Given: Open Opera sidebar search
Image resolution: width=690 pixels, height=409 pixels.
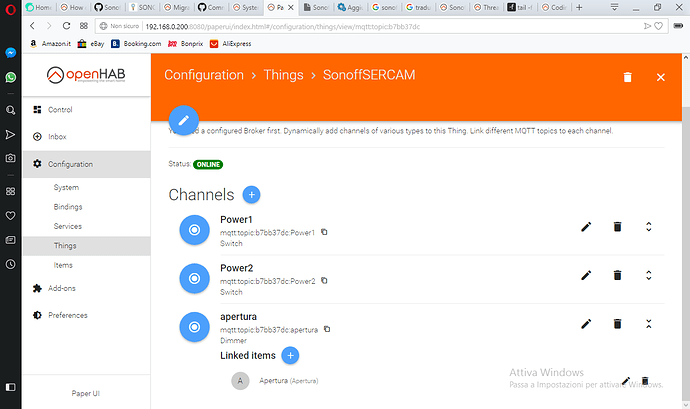Looking at the screenshot, I should [11, 110].
